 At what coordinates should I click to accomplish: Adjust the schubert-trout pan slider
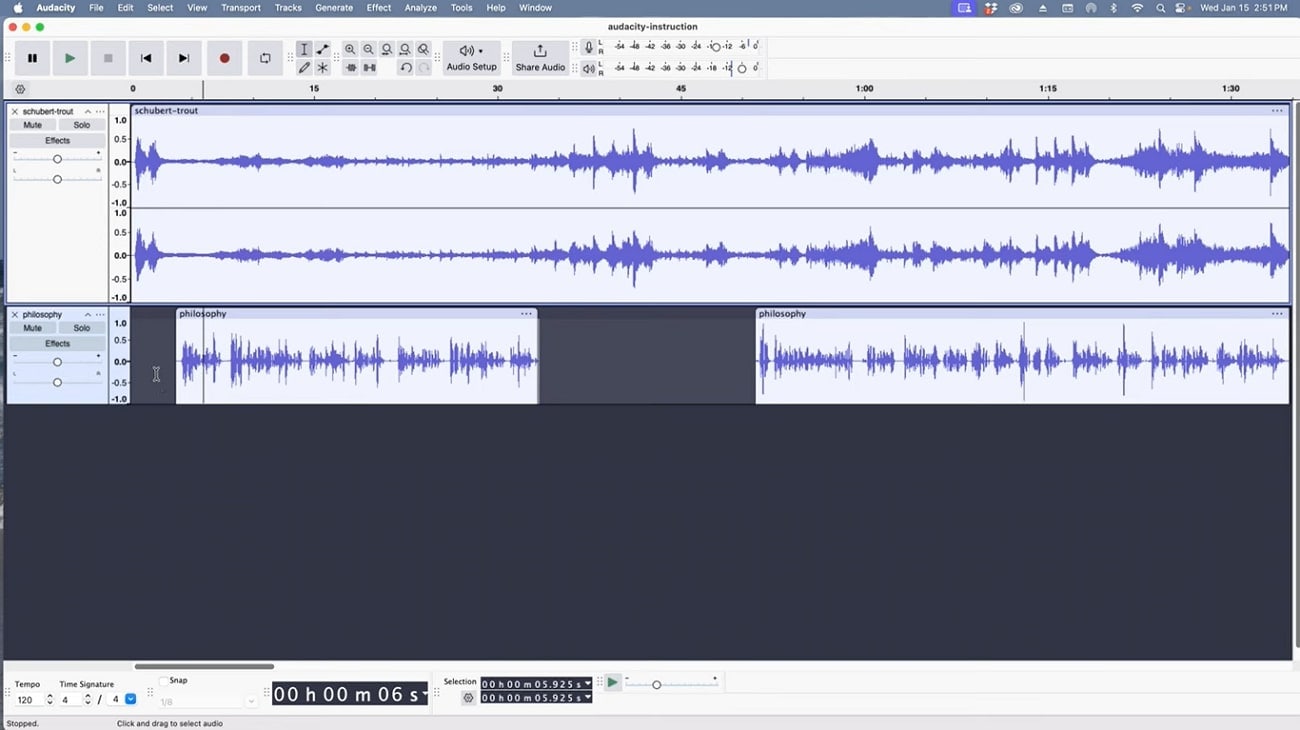57,179
